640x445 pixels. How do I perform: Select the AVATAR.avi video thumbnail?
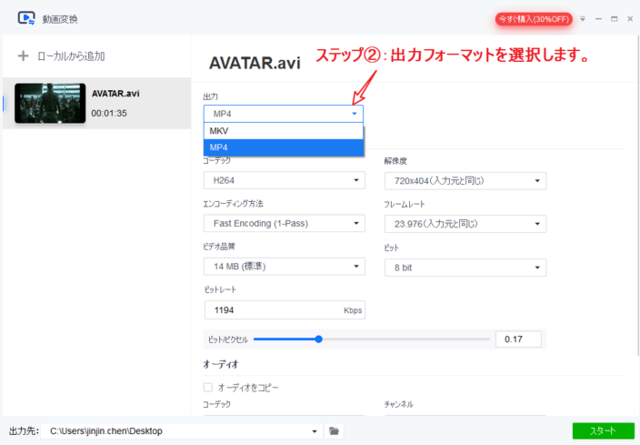tap(49, 104)
